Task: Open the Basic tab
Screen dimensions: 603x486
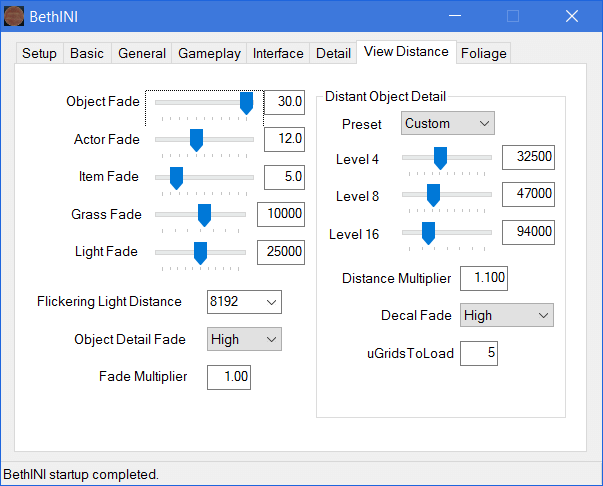Action: tap(87, 54)
